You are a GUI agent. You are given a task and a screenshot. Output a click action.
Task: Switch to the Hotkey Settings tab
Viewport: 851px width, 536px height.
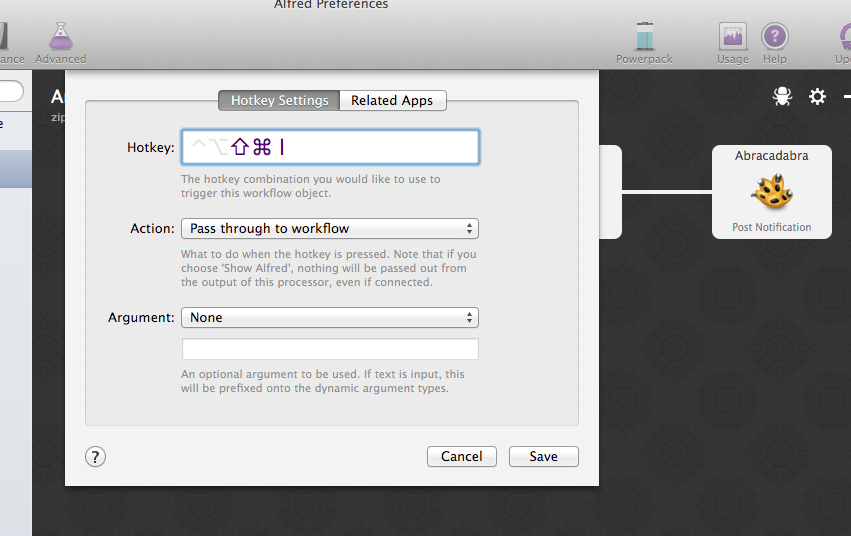tap(279, 100)
